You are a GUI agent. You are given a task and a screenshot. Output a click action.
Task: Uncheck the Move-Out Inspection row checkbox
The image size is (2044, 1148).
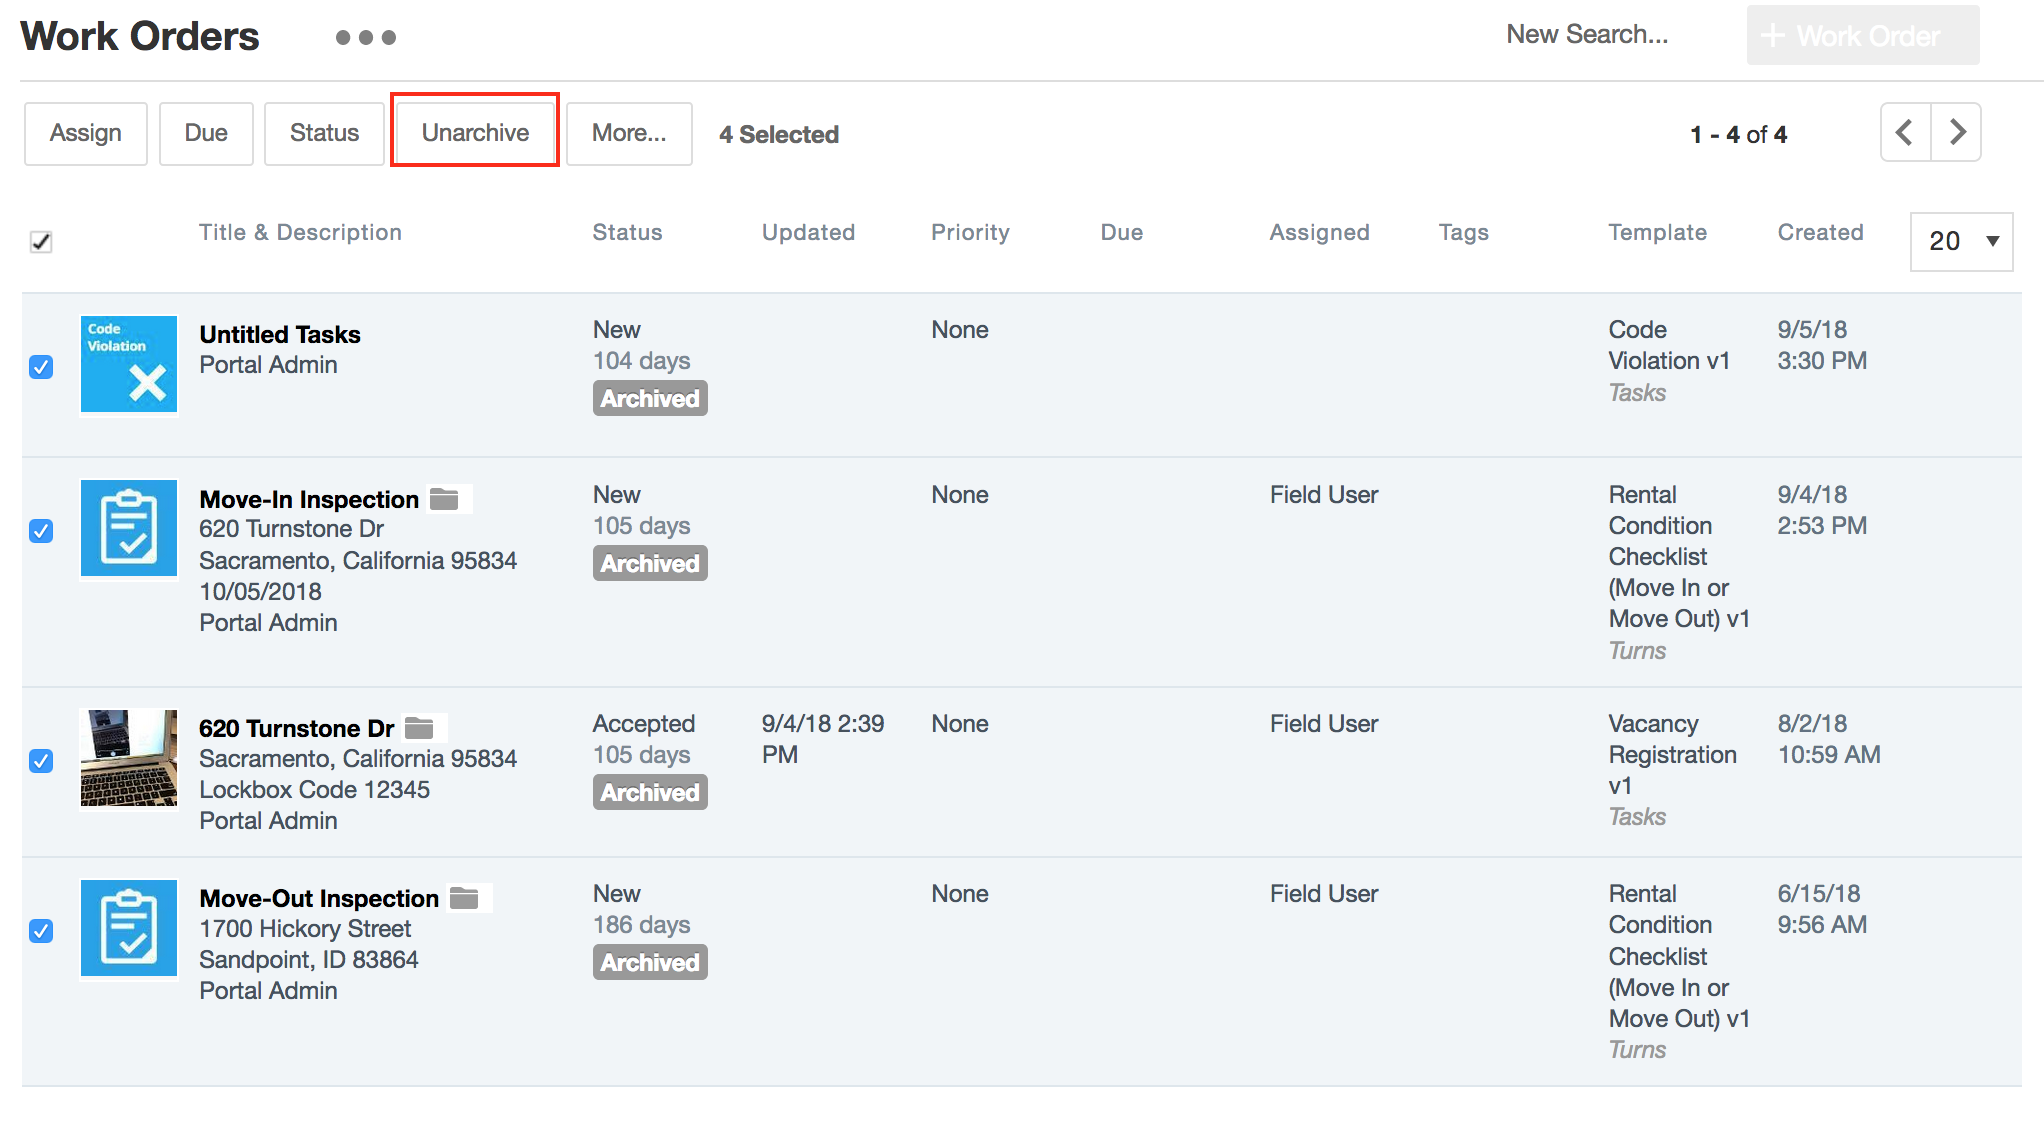pos(41,931)
